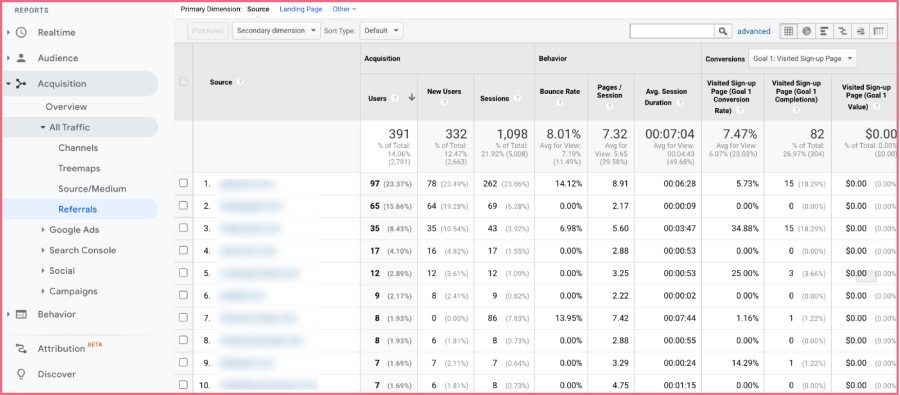Open Source/Medium in the sidebar
This screenshot has height=395, width=900.
92,189
